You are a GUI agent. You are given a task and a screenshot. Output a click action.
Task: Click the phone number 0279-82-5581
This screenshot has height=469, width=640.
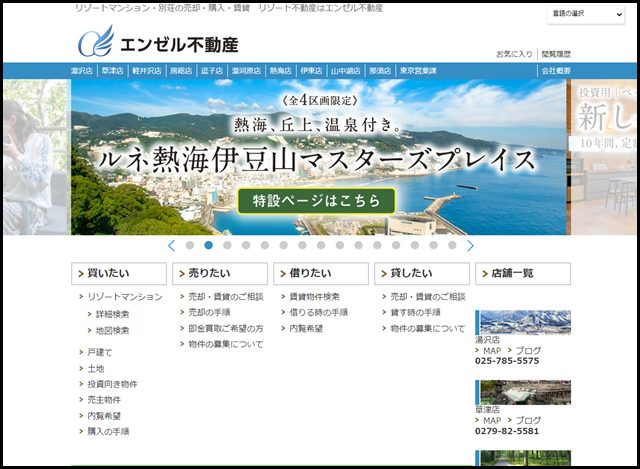click(507, 431)
